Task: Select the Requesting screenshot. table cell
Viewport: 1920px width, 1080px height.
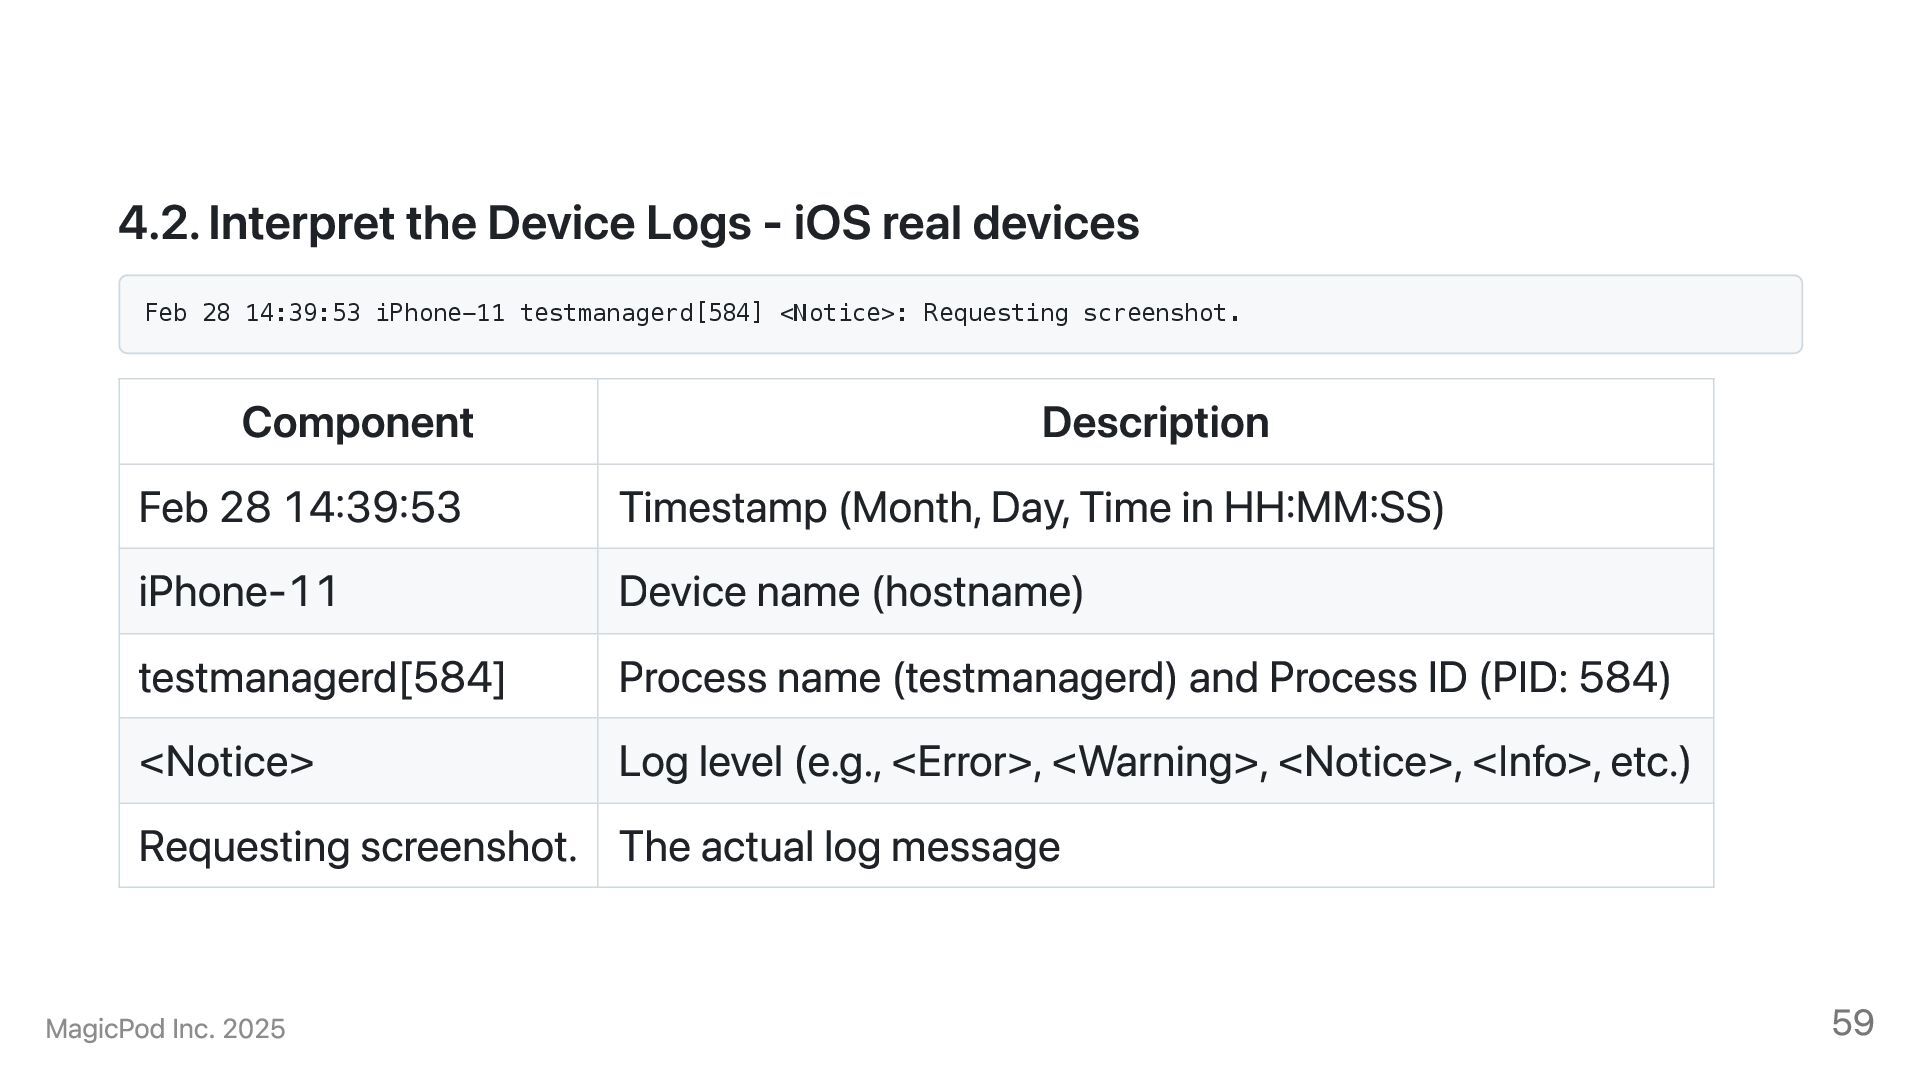Action: pyautogui.click(x=358, y=847)
